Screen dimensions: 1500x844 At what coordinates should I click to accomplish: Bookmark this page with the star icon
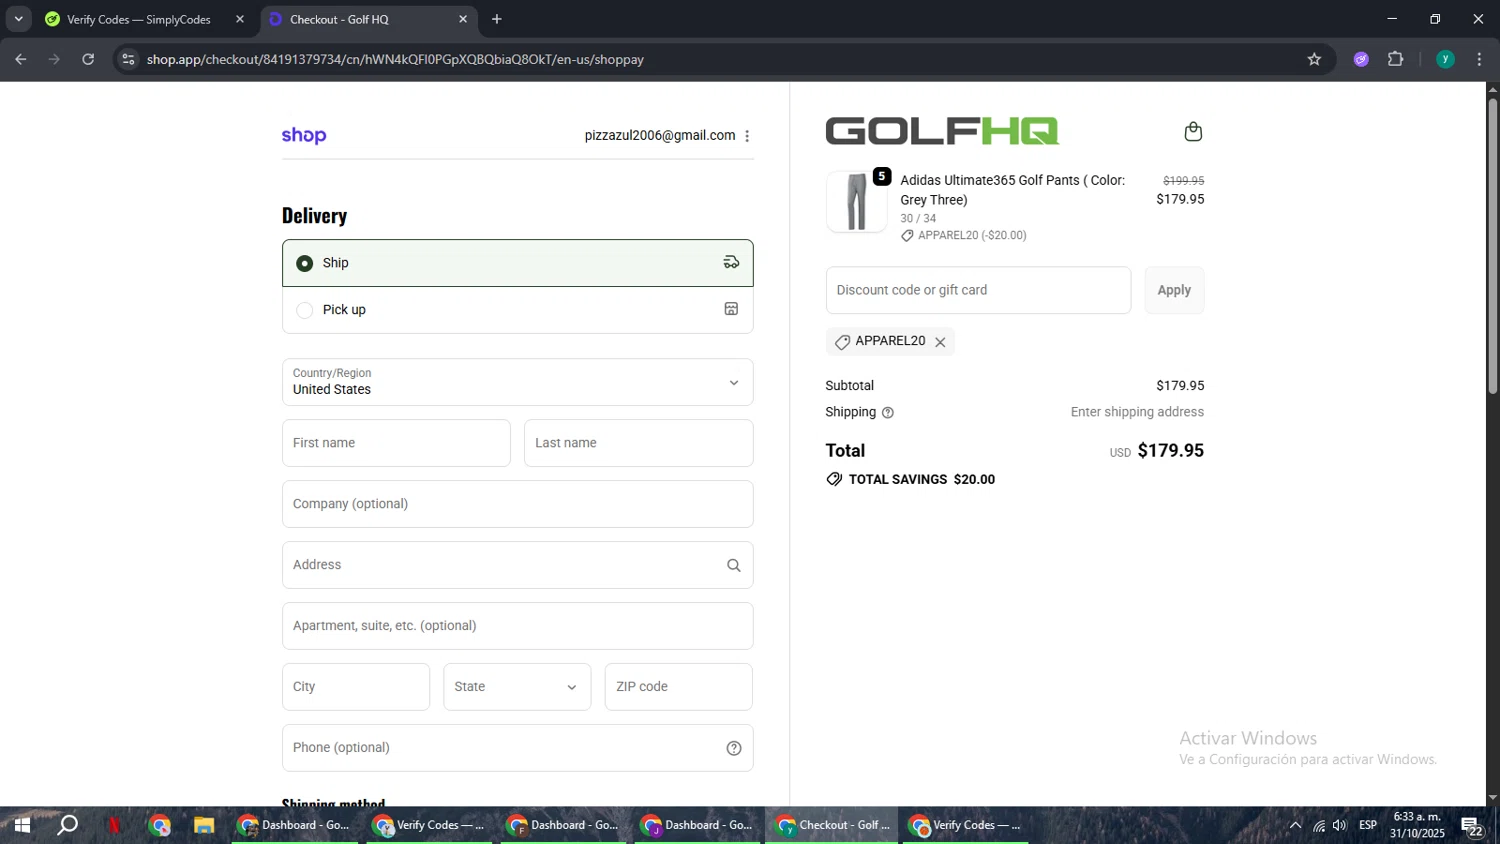click(1314, 59)
